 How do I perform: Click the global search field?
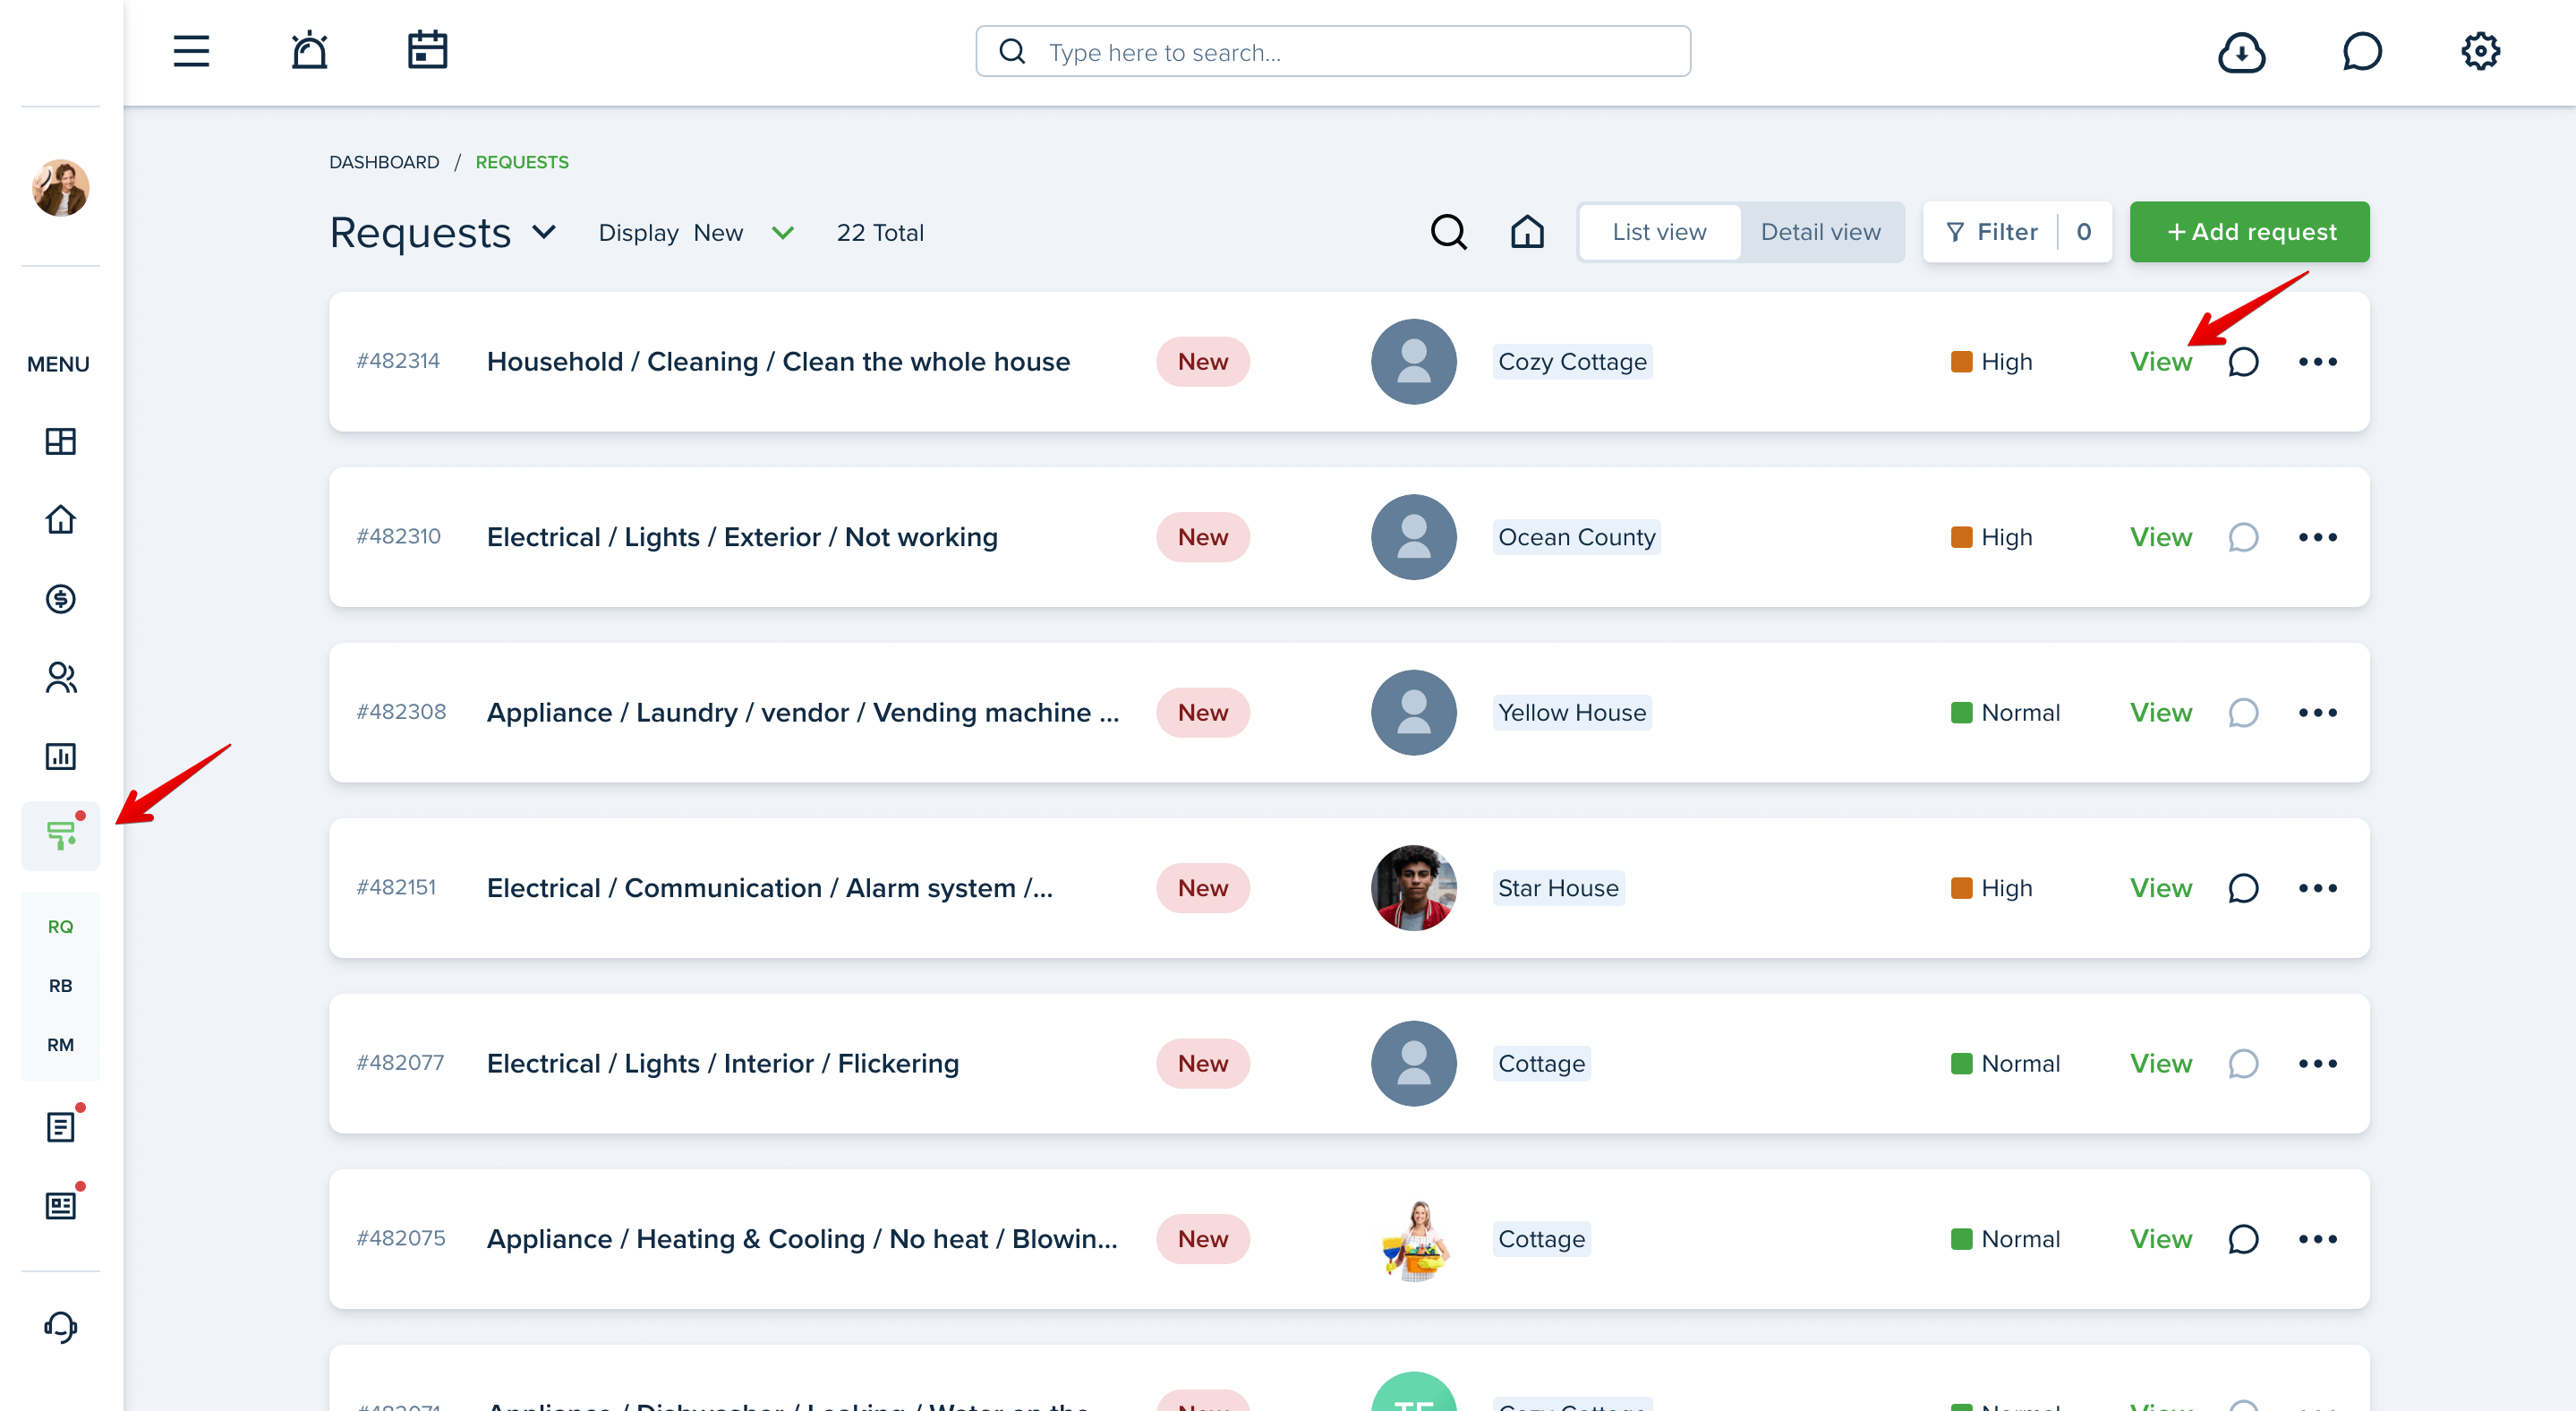click(x=1333, y=52)
